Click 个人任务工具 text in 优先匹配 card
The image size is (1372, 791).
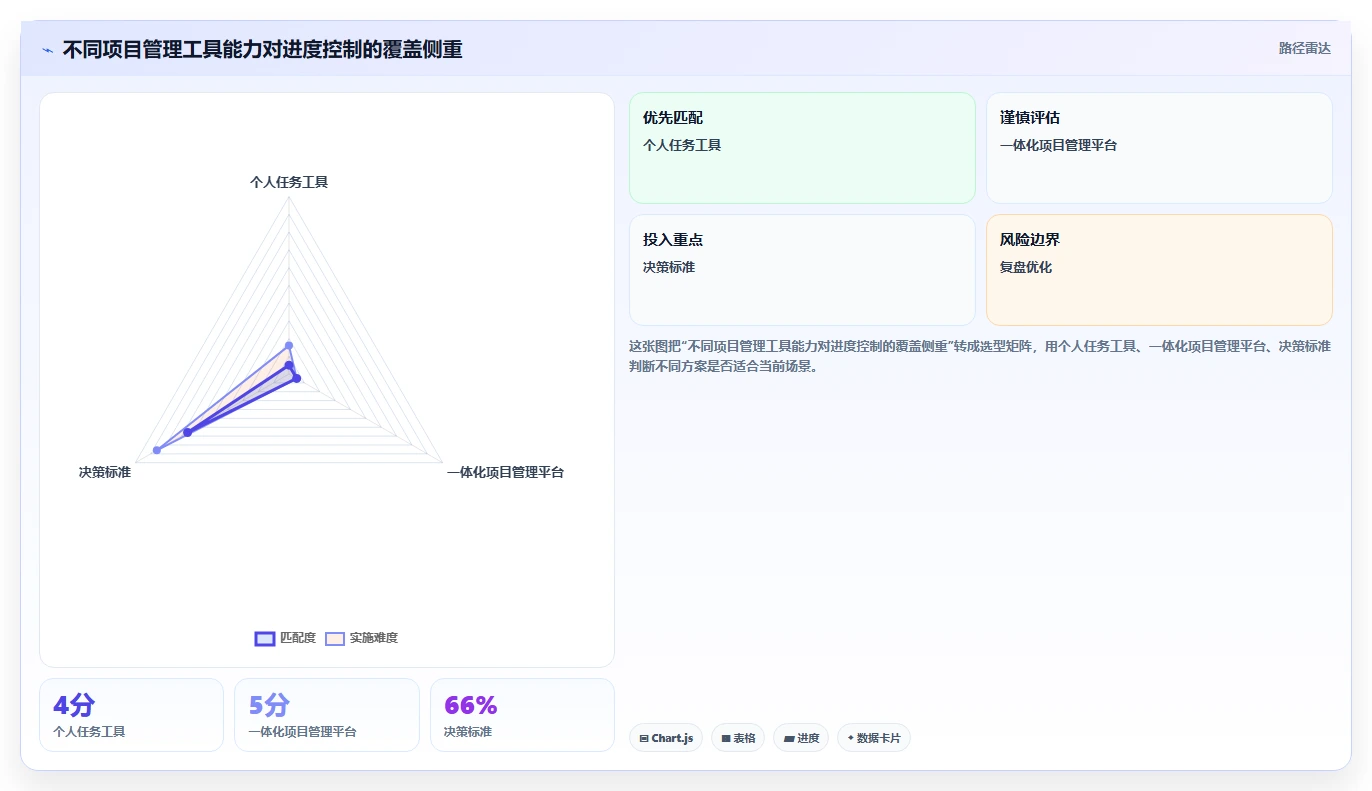pos(682,145)
